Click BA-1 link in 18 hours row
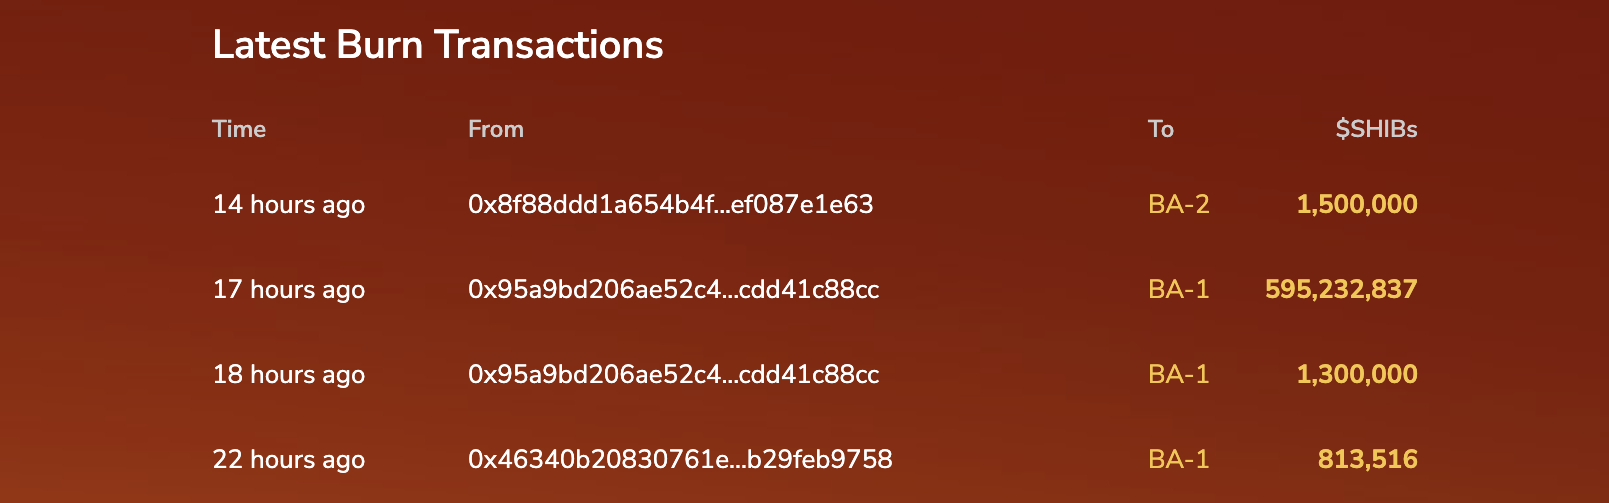The height and width of the screenshot is (503, 1609). pos(1178,374)
